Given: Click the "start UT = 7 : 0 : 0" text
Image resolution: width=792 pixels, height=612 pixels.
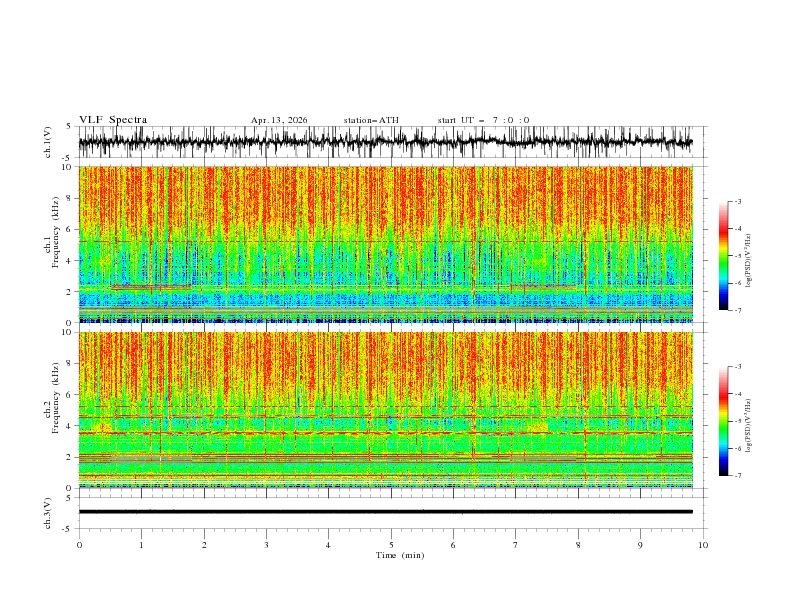Looking at the screenshot, I should 483,120.
